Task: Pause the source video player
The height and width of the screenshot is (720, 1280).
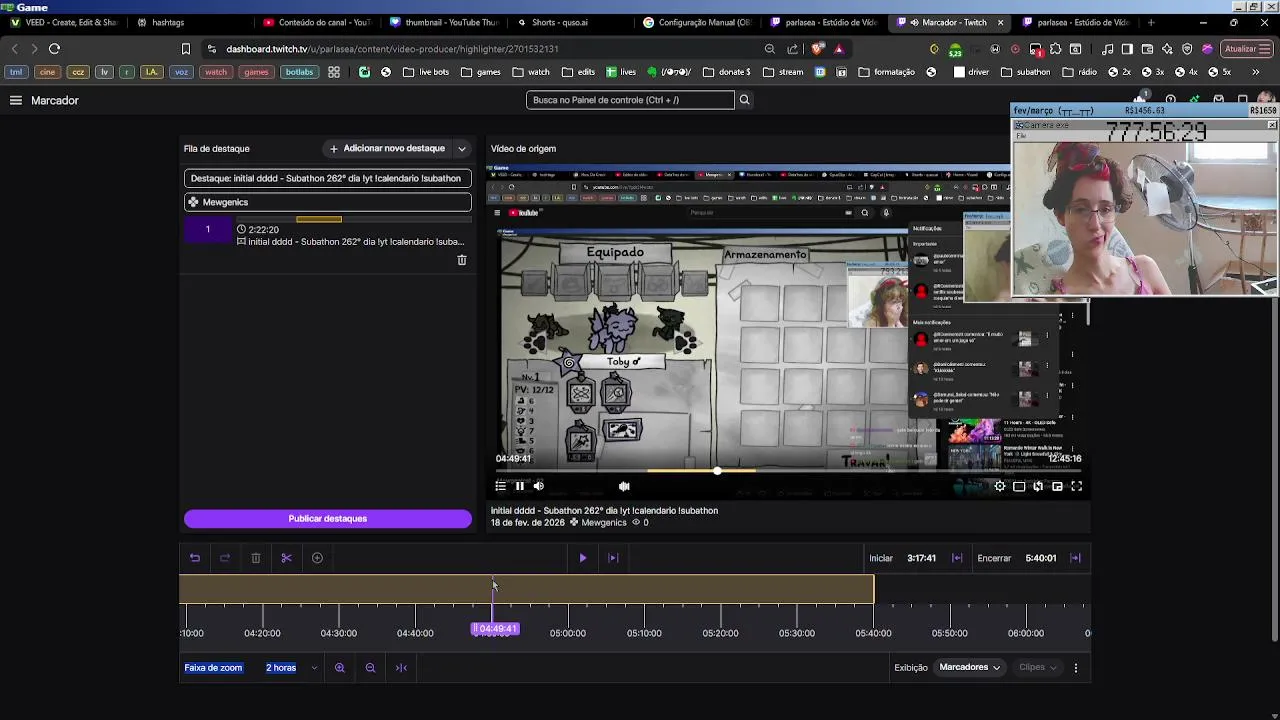Action: click(519, 486)
